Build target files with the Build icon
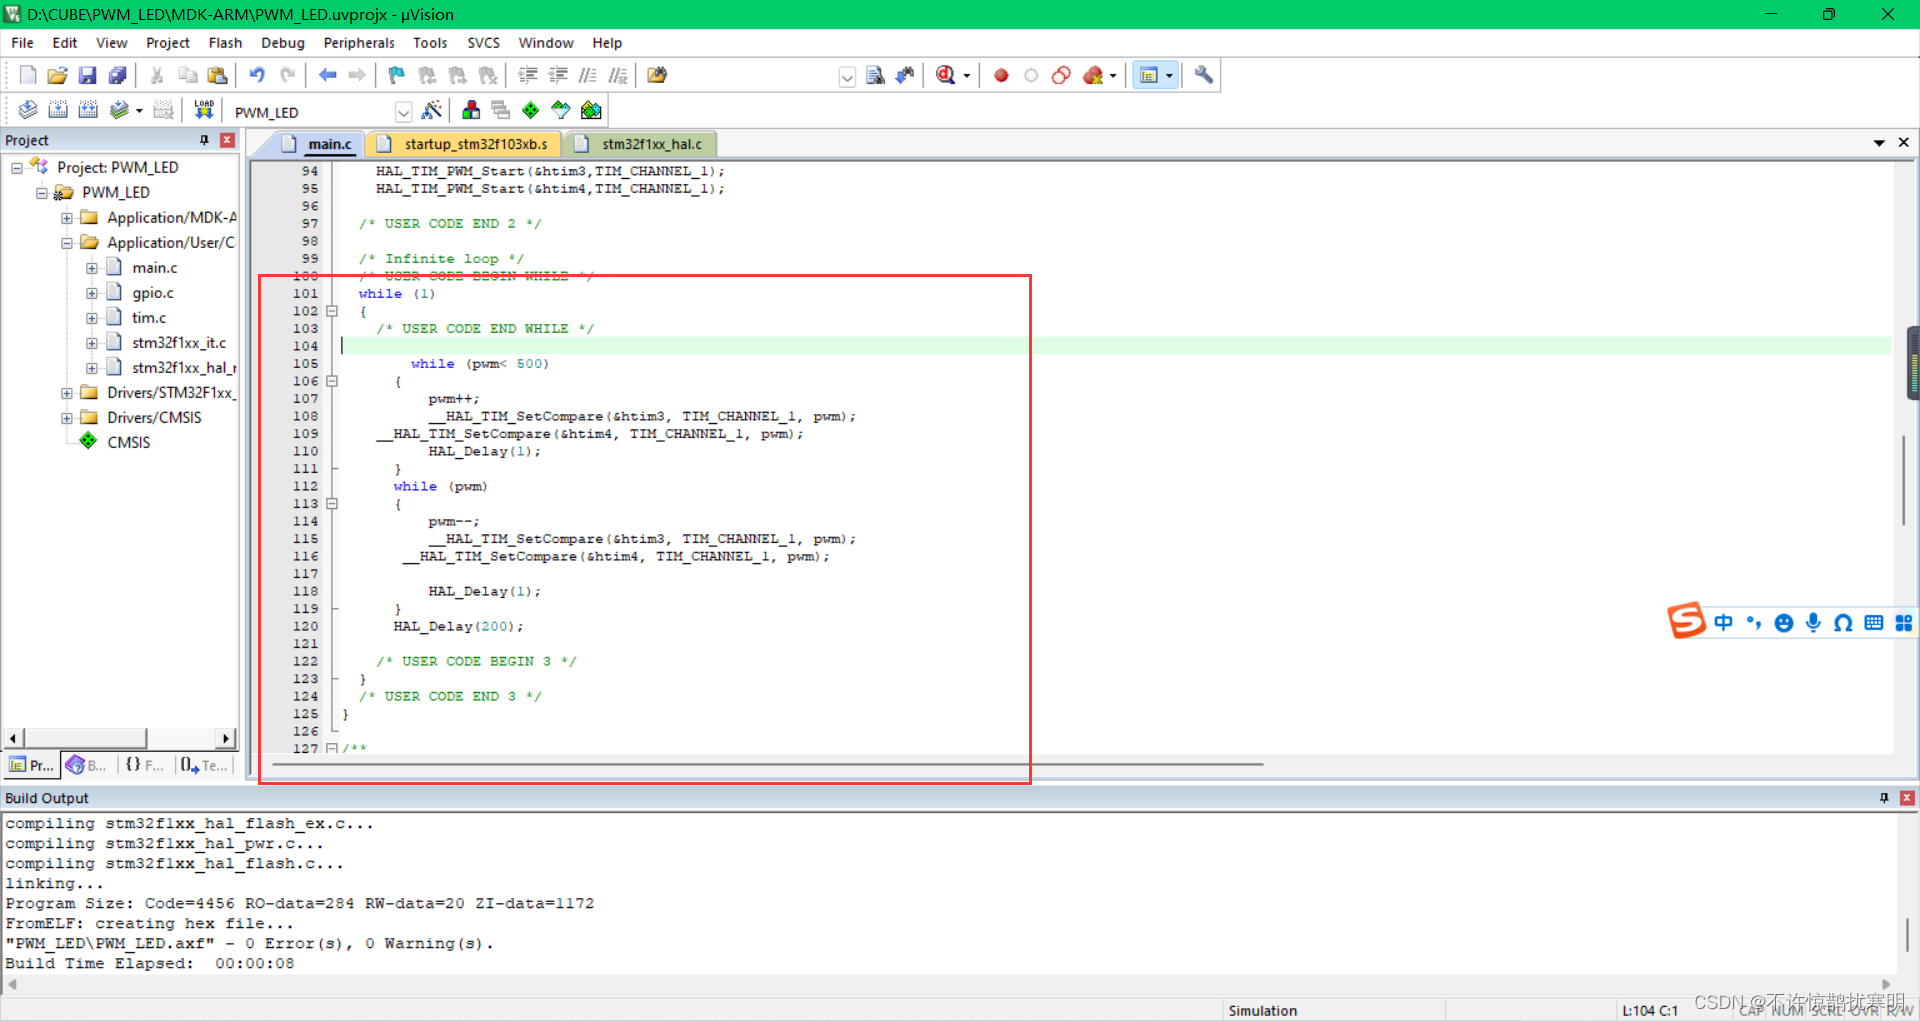 (58, 110)
